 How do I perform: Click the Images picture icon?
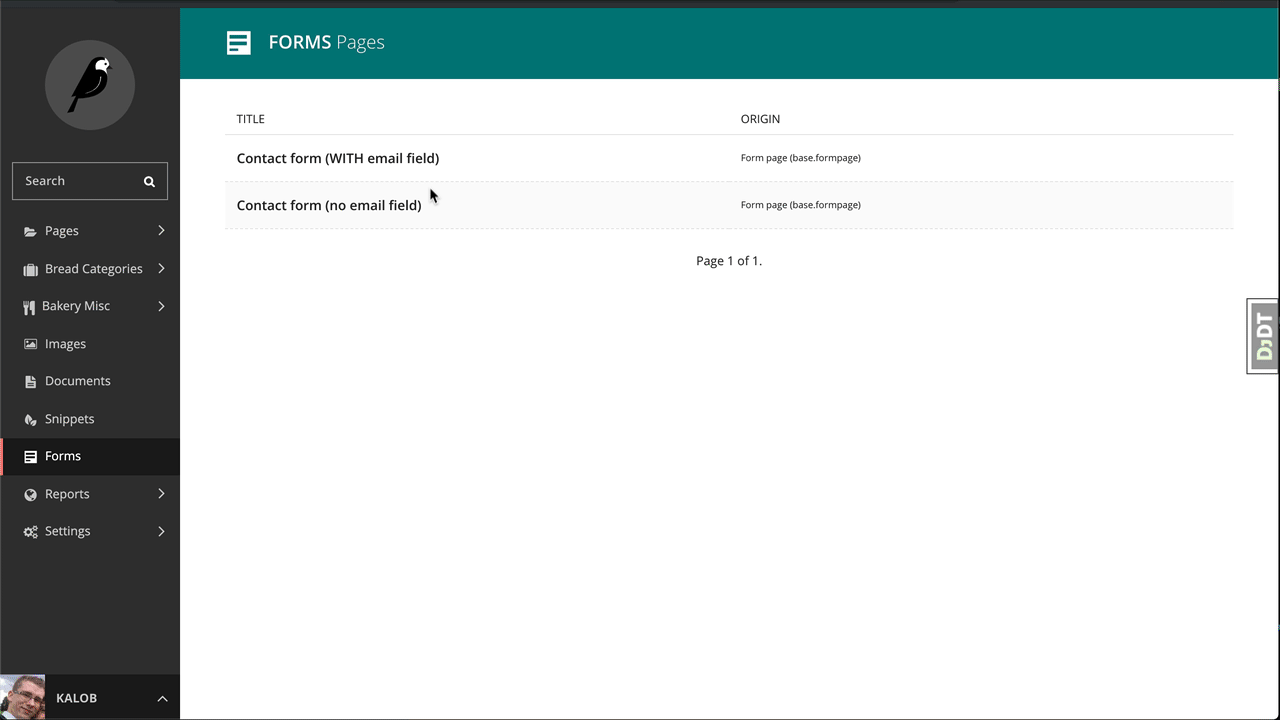pyautogui.click(x=30, y=344)
